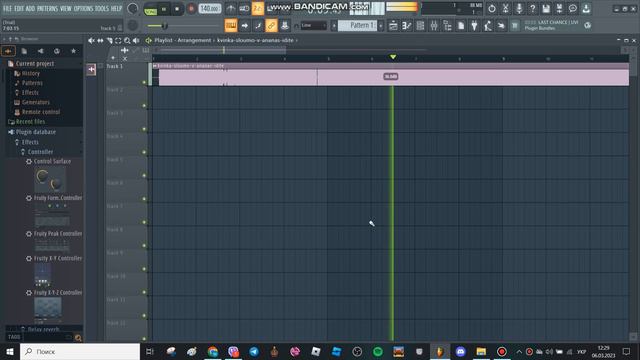
Task: Click the browser TAGS search magnifier
Action: coord(78,338)
